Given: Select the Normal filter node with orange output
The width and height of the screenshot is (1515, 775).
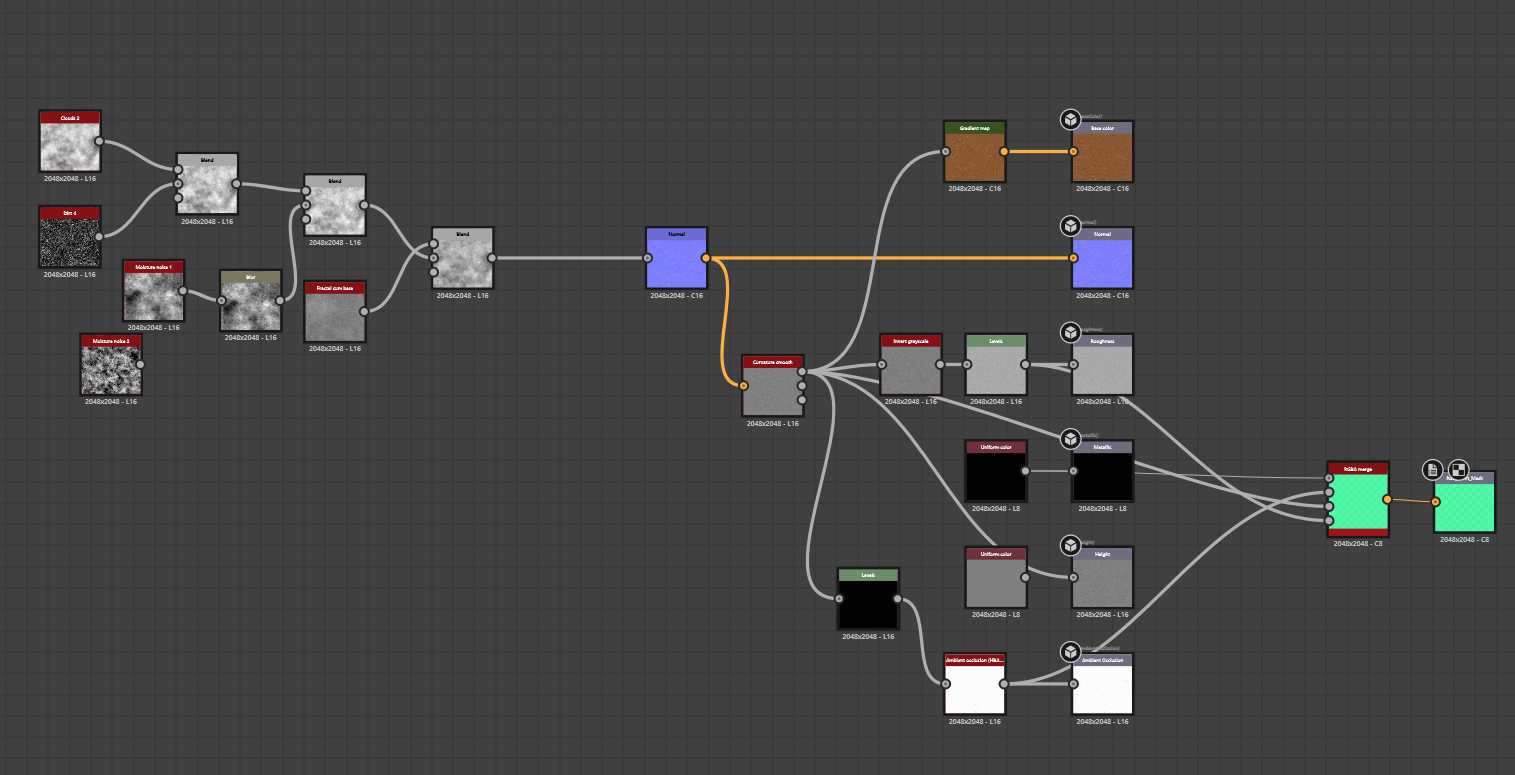Looking at the screenshot, I should (677, 258).
